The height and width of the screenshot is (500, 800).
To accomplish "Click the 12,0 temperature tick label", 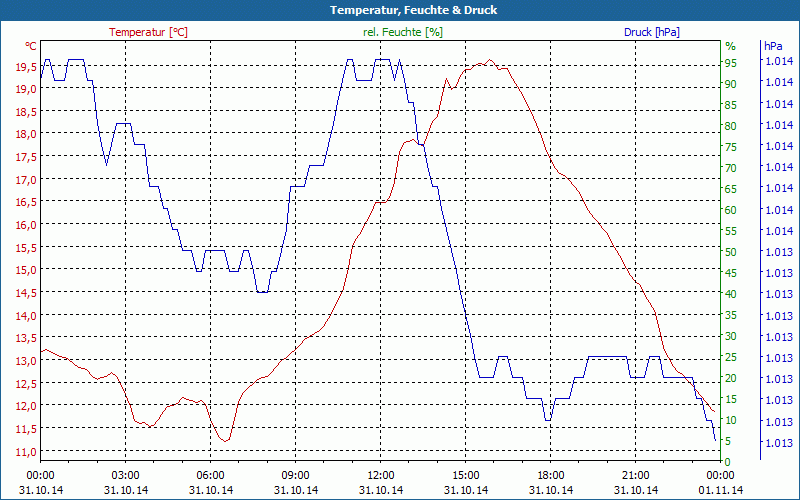I will click(x=26, y=407).
